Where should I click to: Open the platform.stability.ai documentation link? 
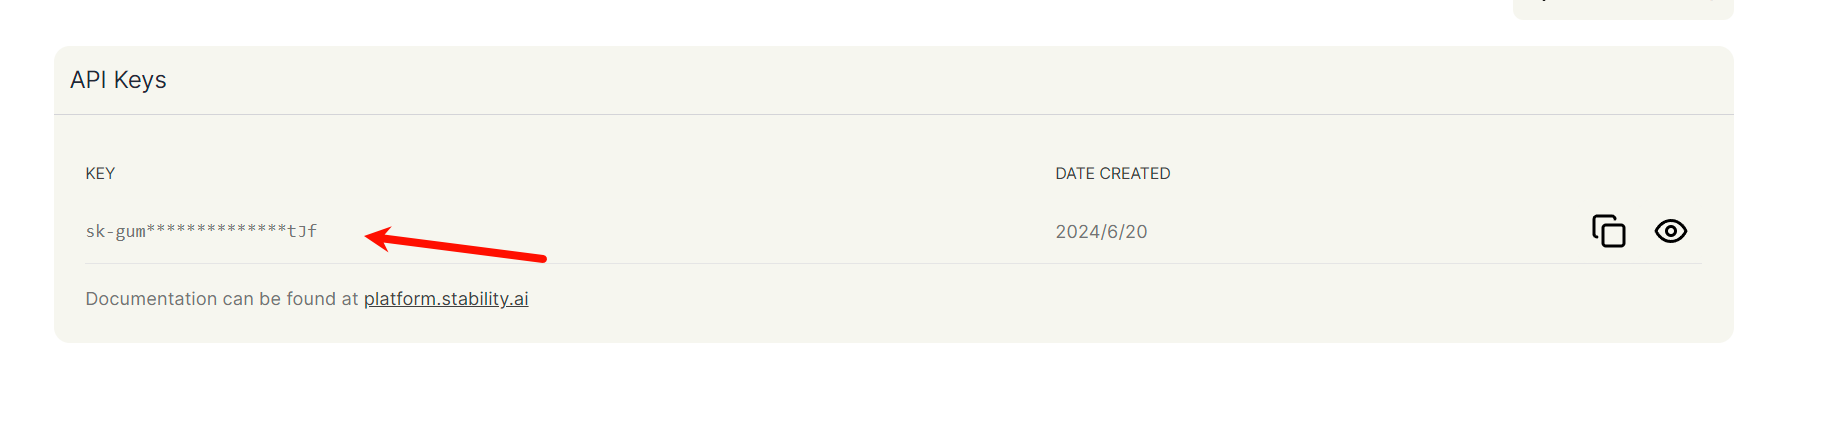pyautogui.click(x=445, y=299)
